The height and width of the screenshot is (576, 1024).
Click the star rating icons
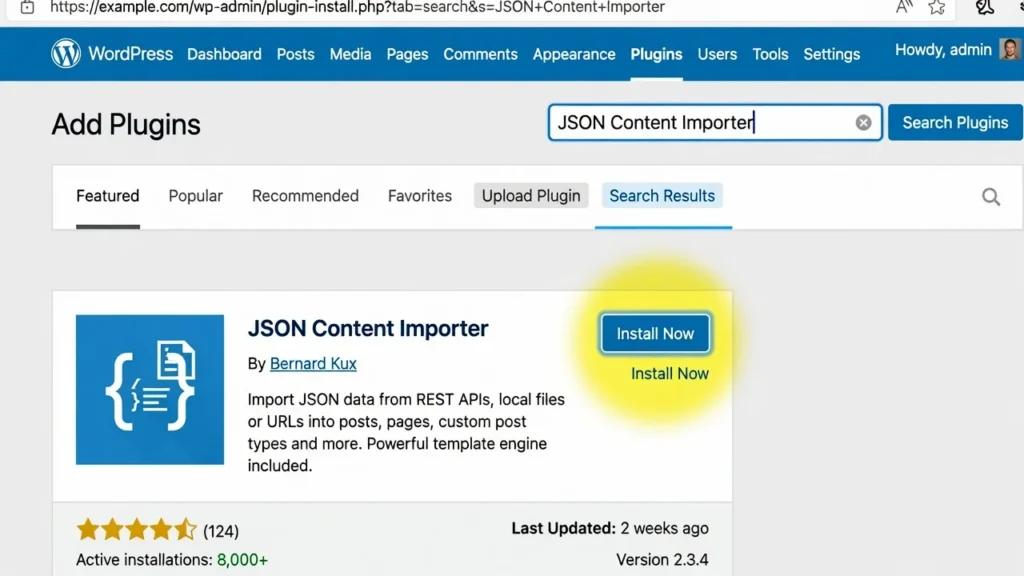pos(136,530)
